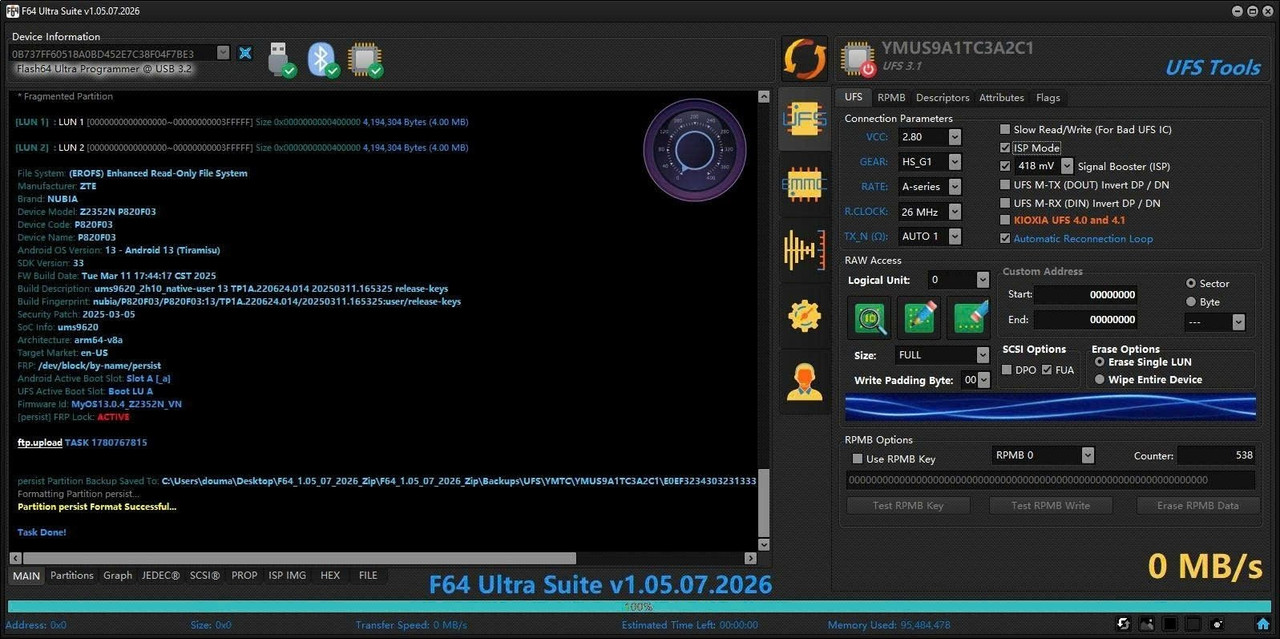The height and width of the screenshot is (639, 1280).
Task: Select the Byte radio button
Action: coord(1191,302)
